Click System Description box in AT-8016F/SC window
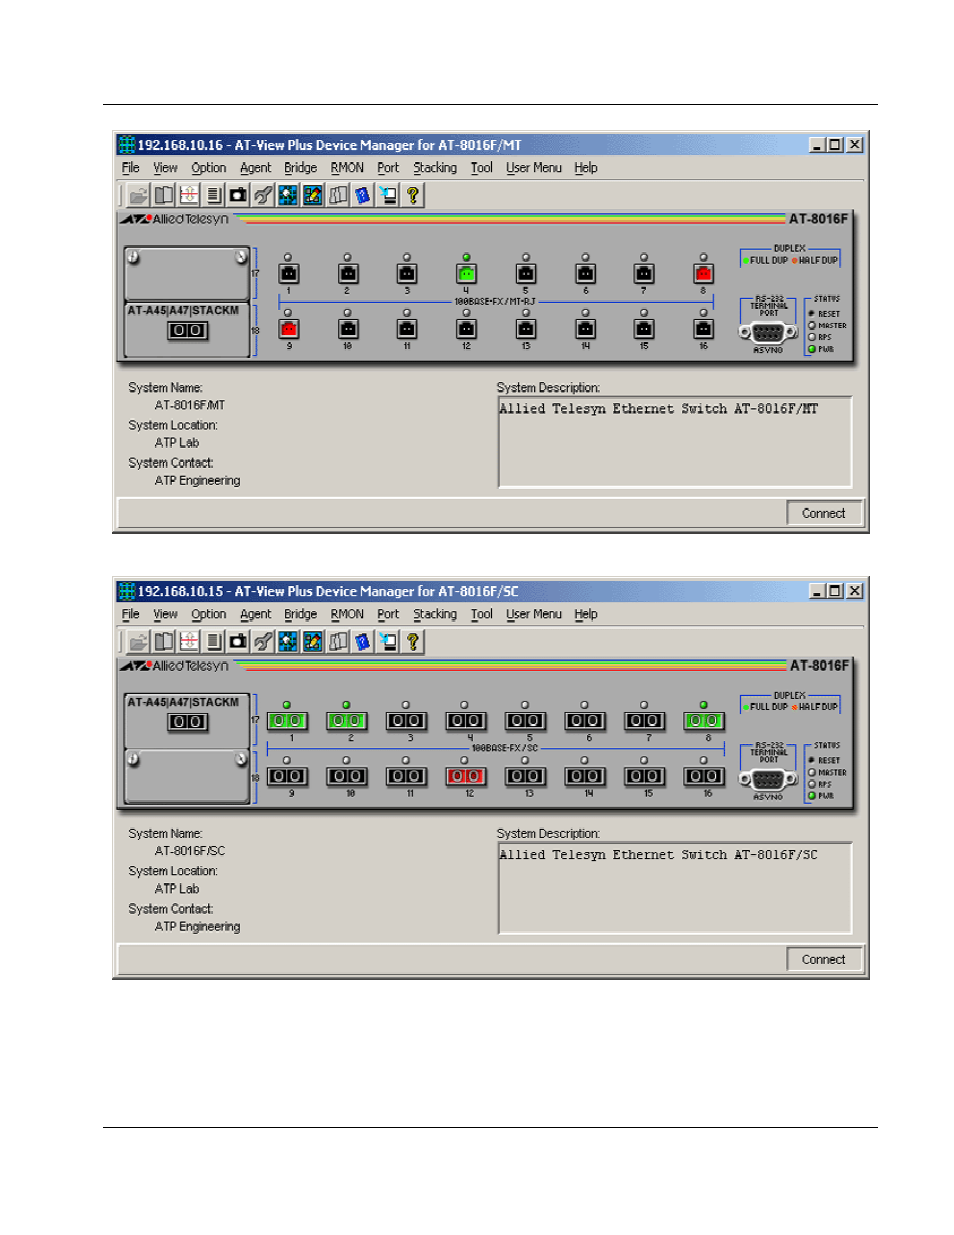The image size is (954, 1235). tap(675, 888)
